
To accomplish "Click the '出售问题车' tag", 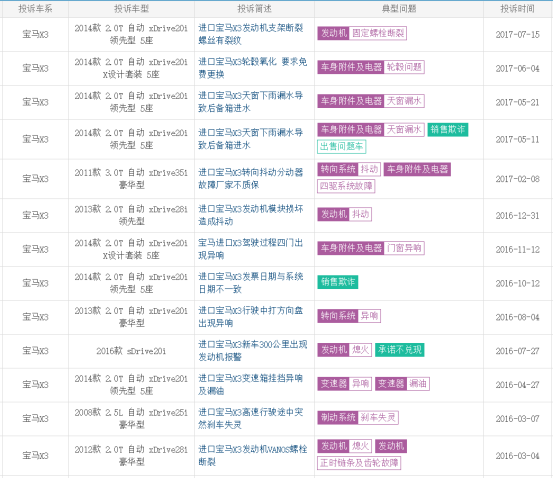I will pyautogui.click(x=341, y=147).
